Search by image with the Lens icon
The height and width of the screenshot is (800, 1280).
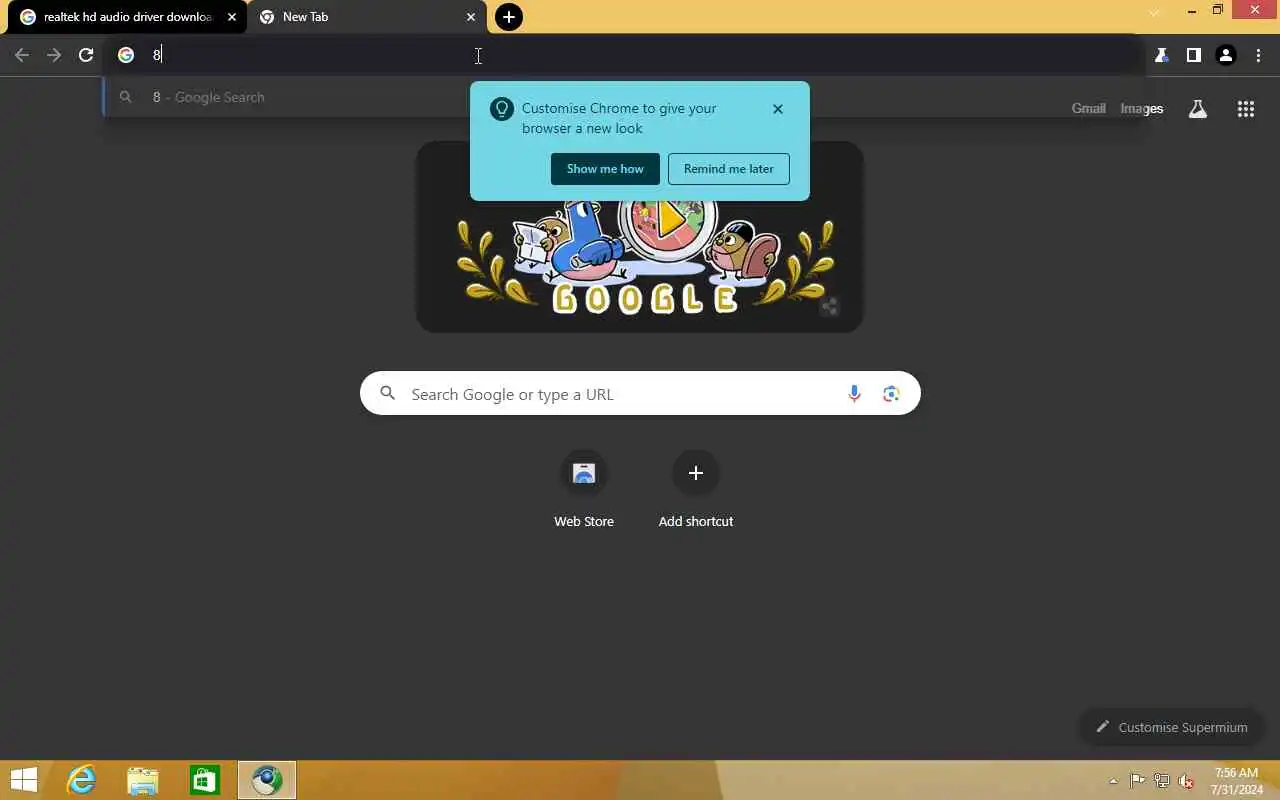891,394
